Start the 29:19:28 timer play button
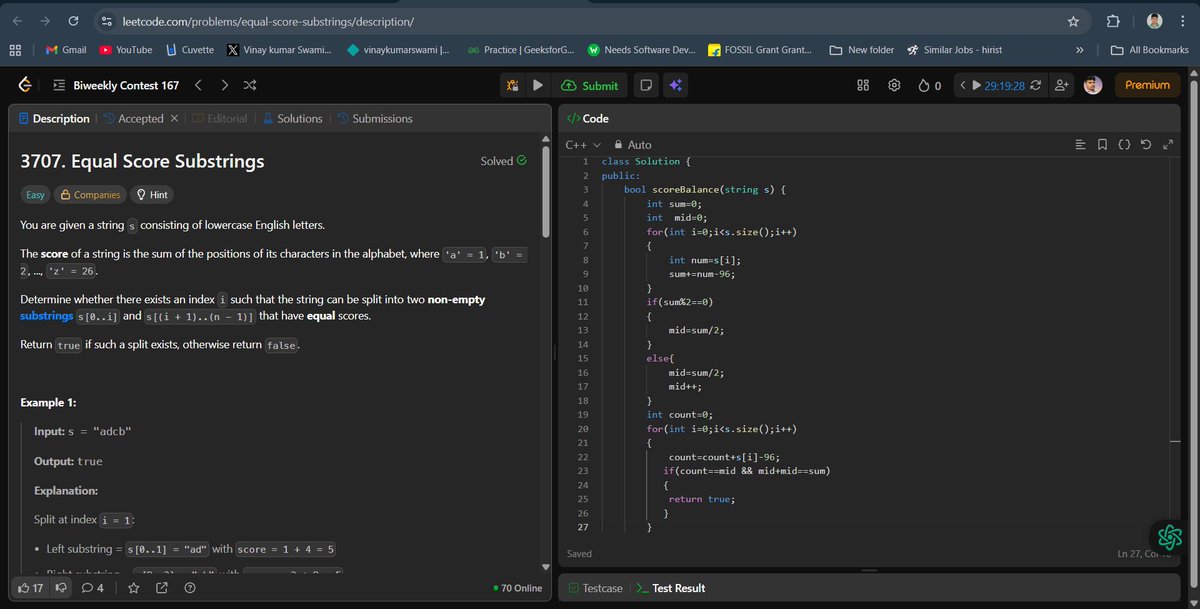 click(x=978, y=86)
